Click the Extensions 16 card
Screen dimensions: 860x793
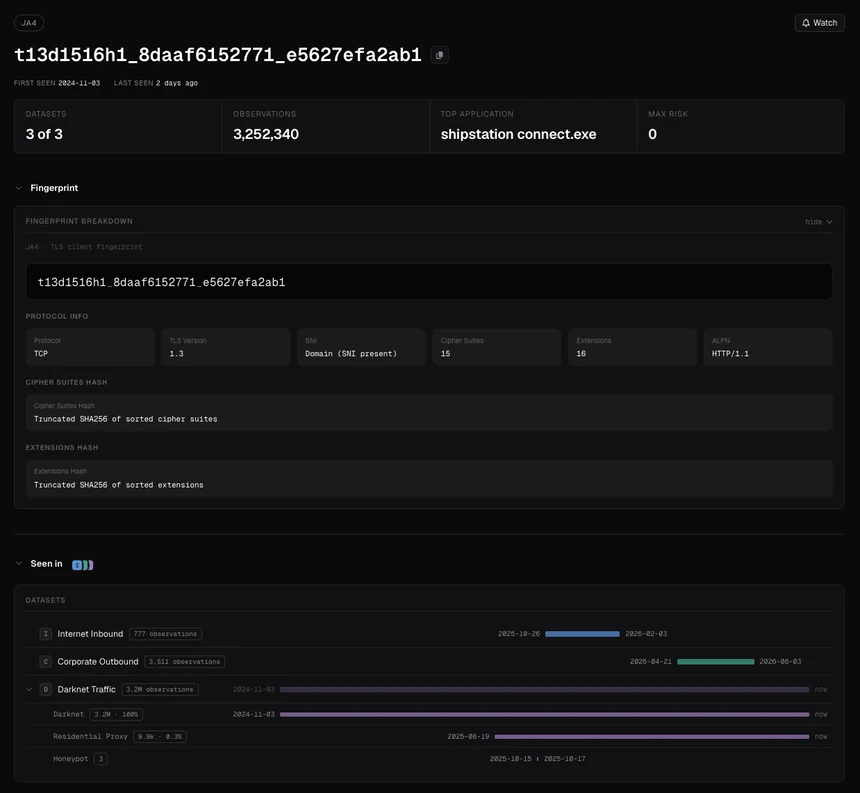click(x=632, y=347)
